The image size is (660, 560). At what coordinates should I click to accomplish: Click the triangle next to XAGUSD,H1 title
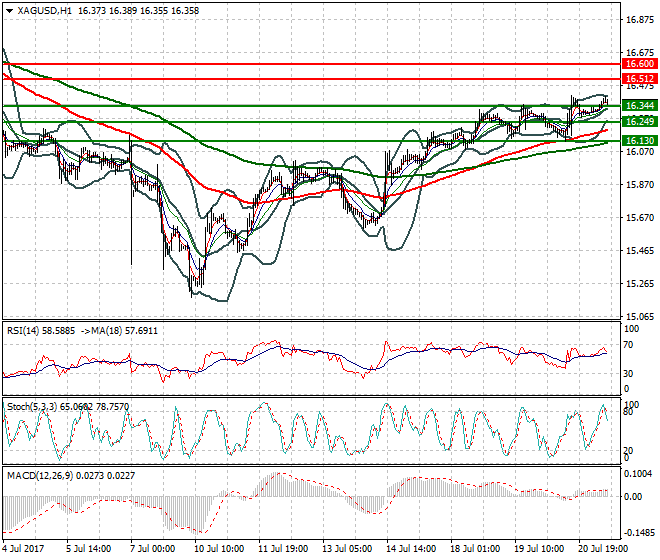tap(10, 11)
